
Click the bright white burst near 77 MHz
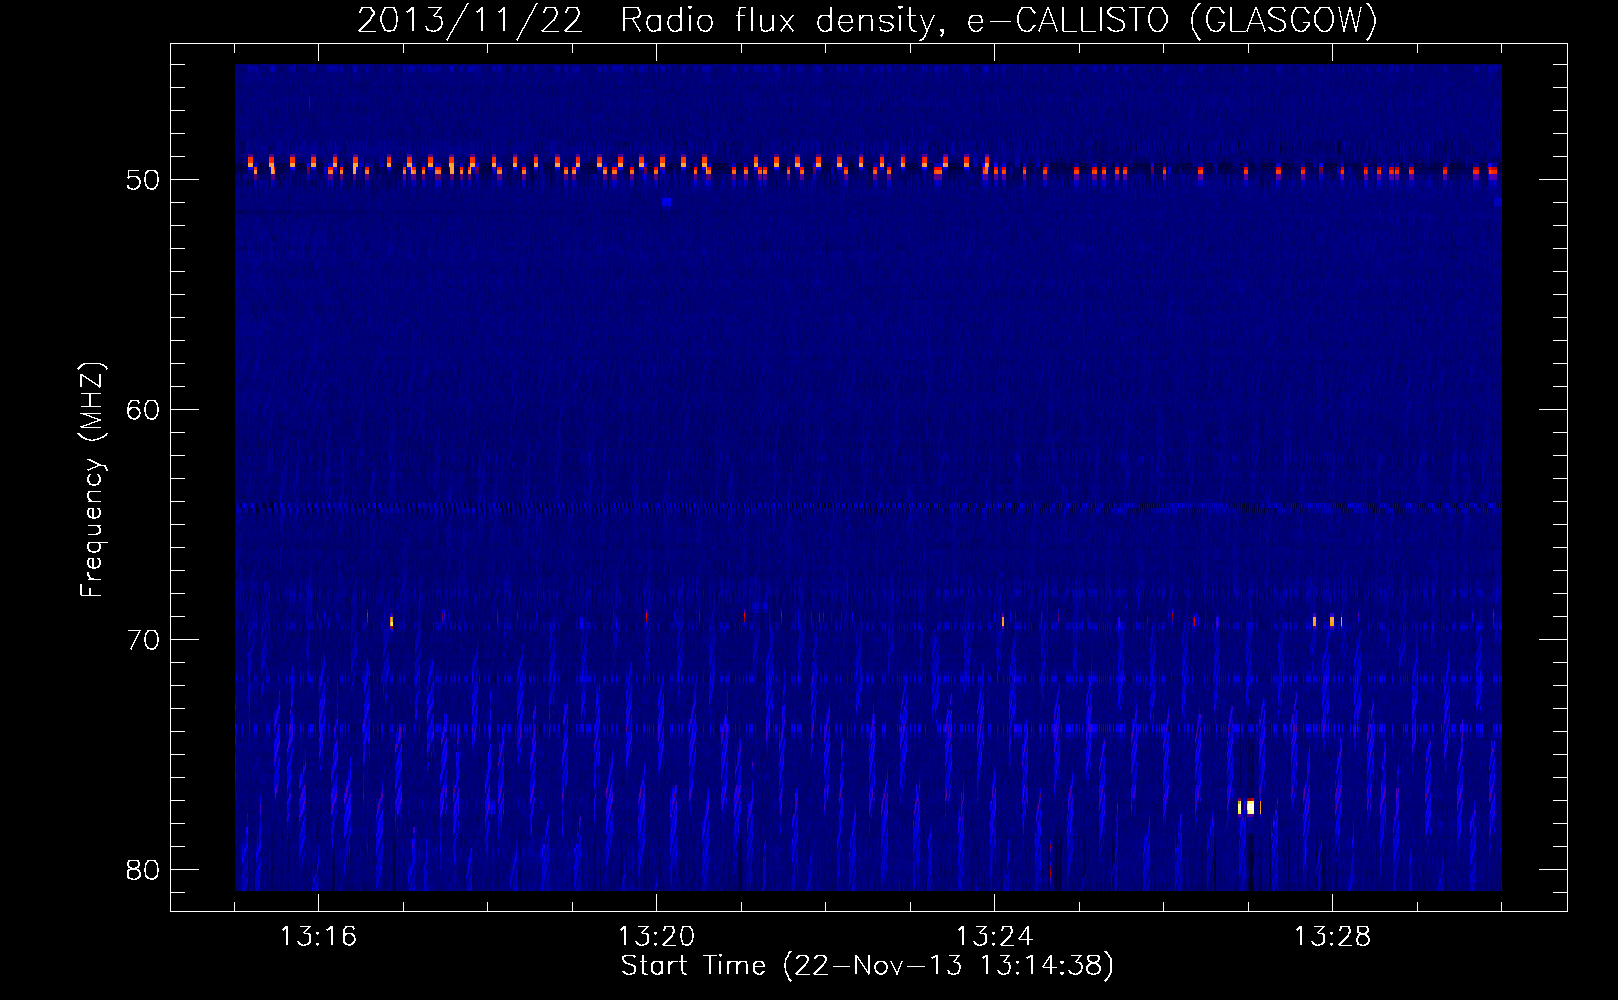pyautogui.click(x=1249, y=807)
